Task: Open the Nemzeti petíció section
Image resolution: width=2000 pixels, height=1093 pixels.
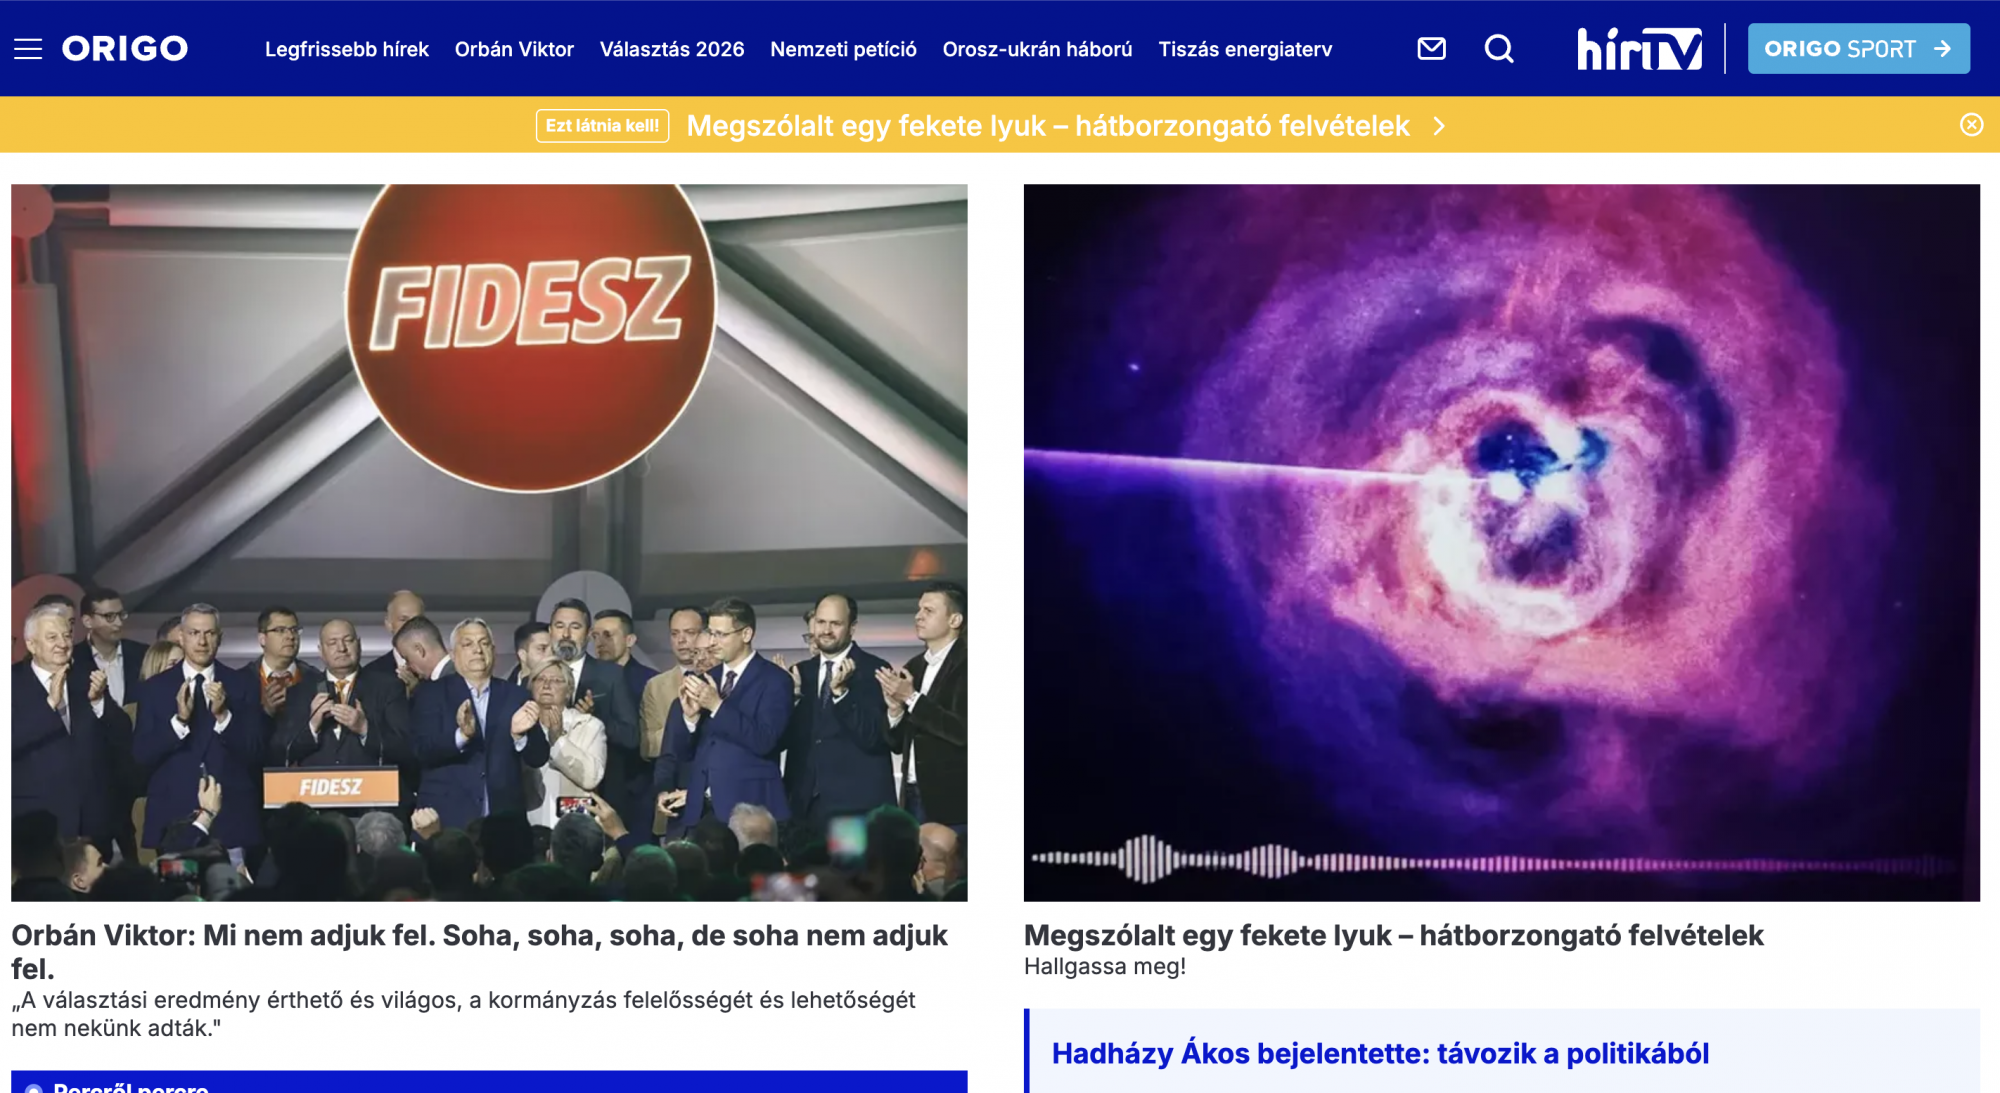Action: pyautogui.click(x=843, y=49)
